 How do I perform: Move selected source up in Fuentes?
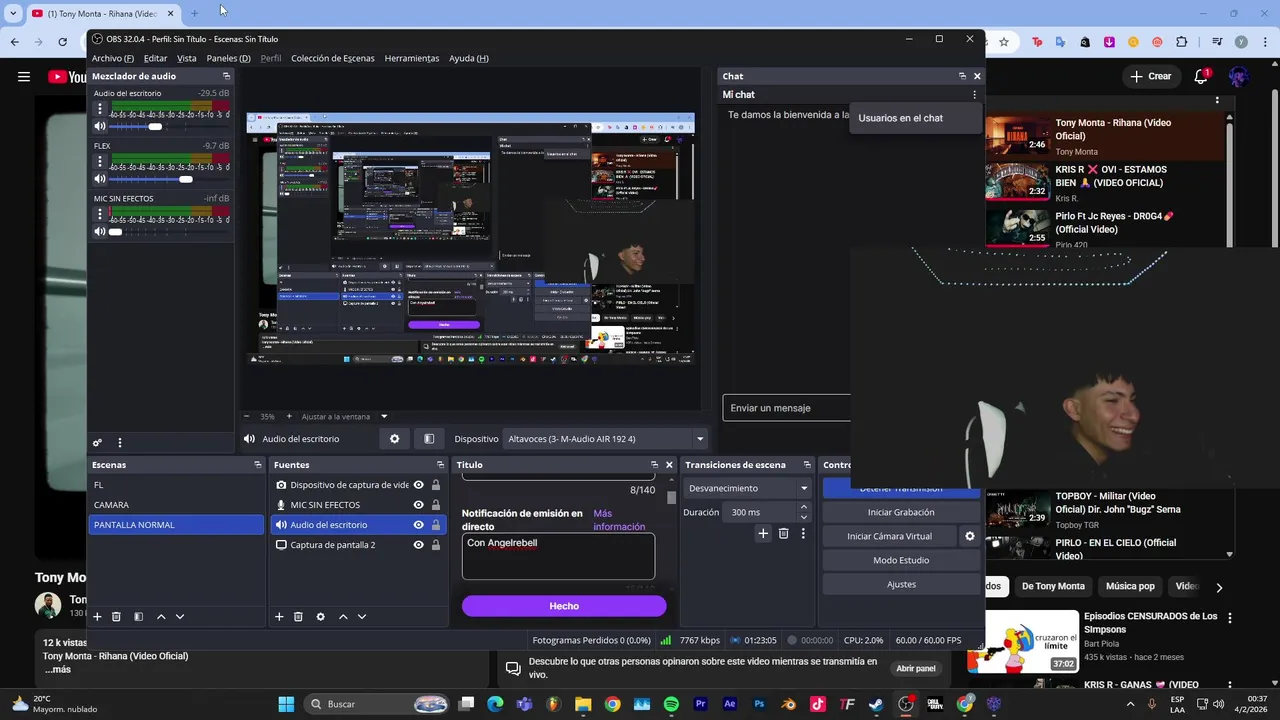tap(343, 617)
